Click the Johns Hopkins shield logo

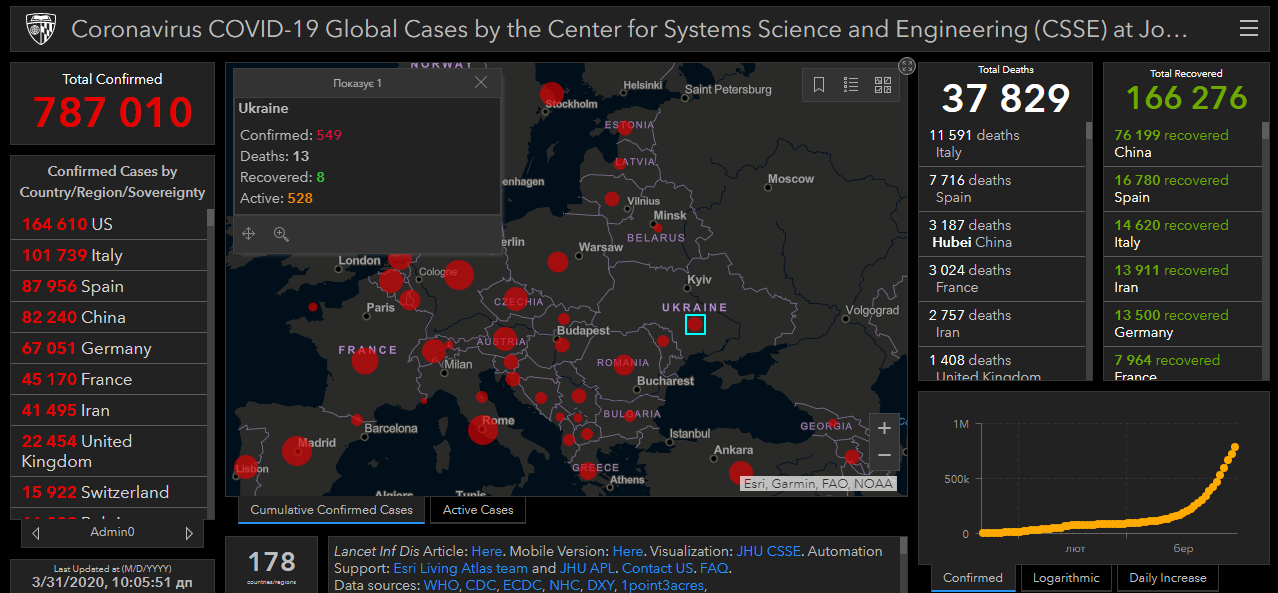39,29
